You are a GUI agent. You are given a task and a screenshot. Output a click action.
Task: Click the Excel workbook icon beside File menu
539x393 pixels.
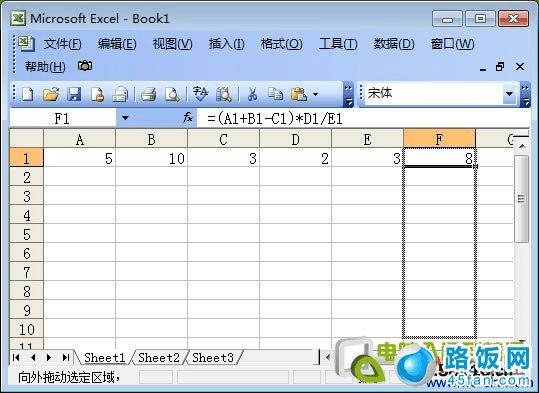coord(26,44)
